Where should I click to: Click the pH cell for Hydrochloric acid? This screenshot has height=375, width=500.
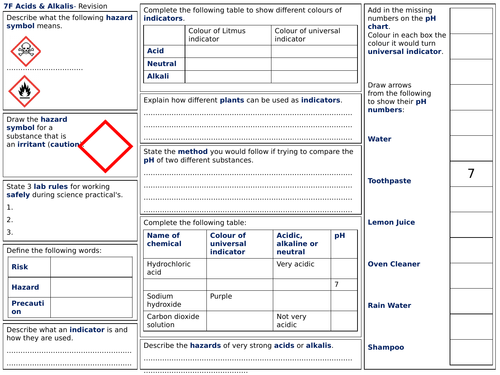pos(344,268)
